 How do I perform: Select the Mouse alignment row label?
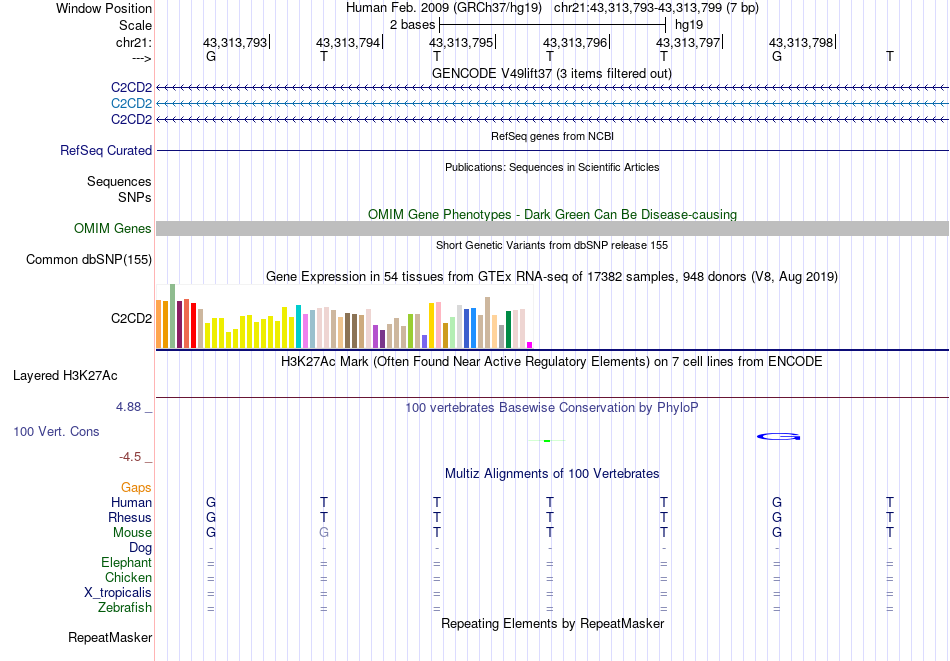[132, 533]
